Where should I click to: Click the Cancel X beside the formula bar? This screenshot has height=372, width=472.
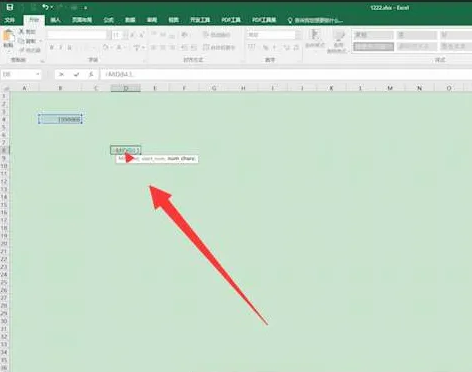pos(61,74)
